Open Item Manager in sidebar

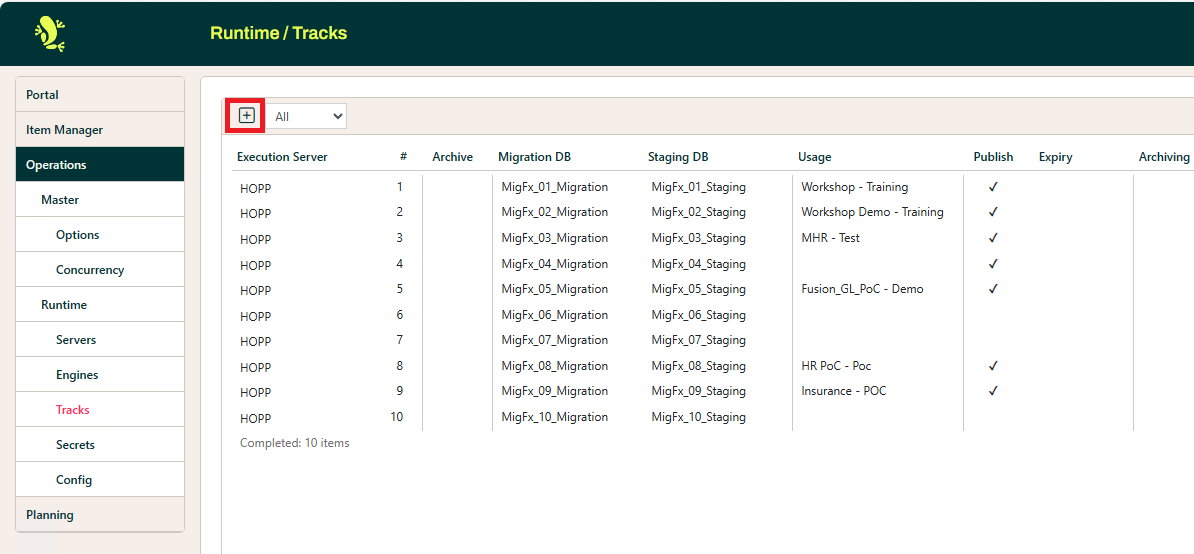(65, 130)
